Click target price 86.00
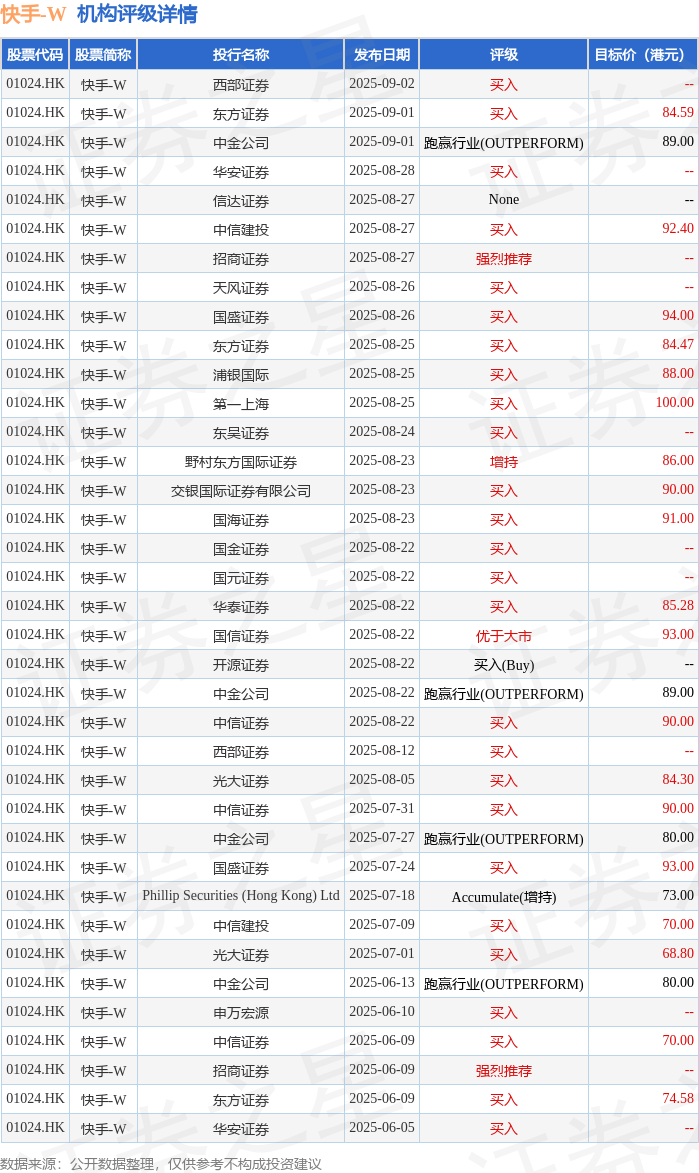Viewport: 699px width, 1173px height. pos(678,461)
